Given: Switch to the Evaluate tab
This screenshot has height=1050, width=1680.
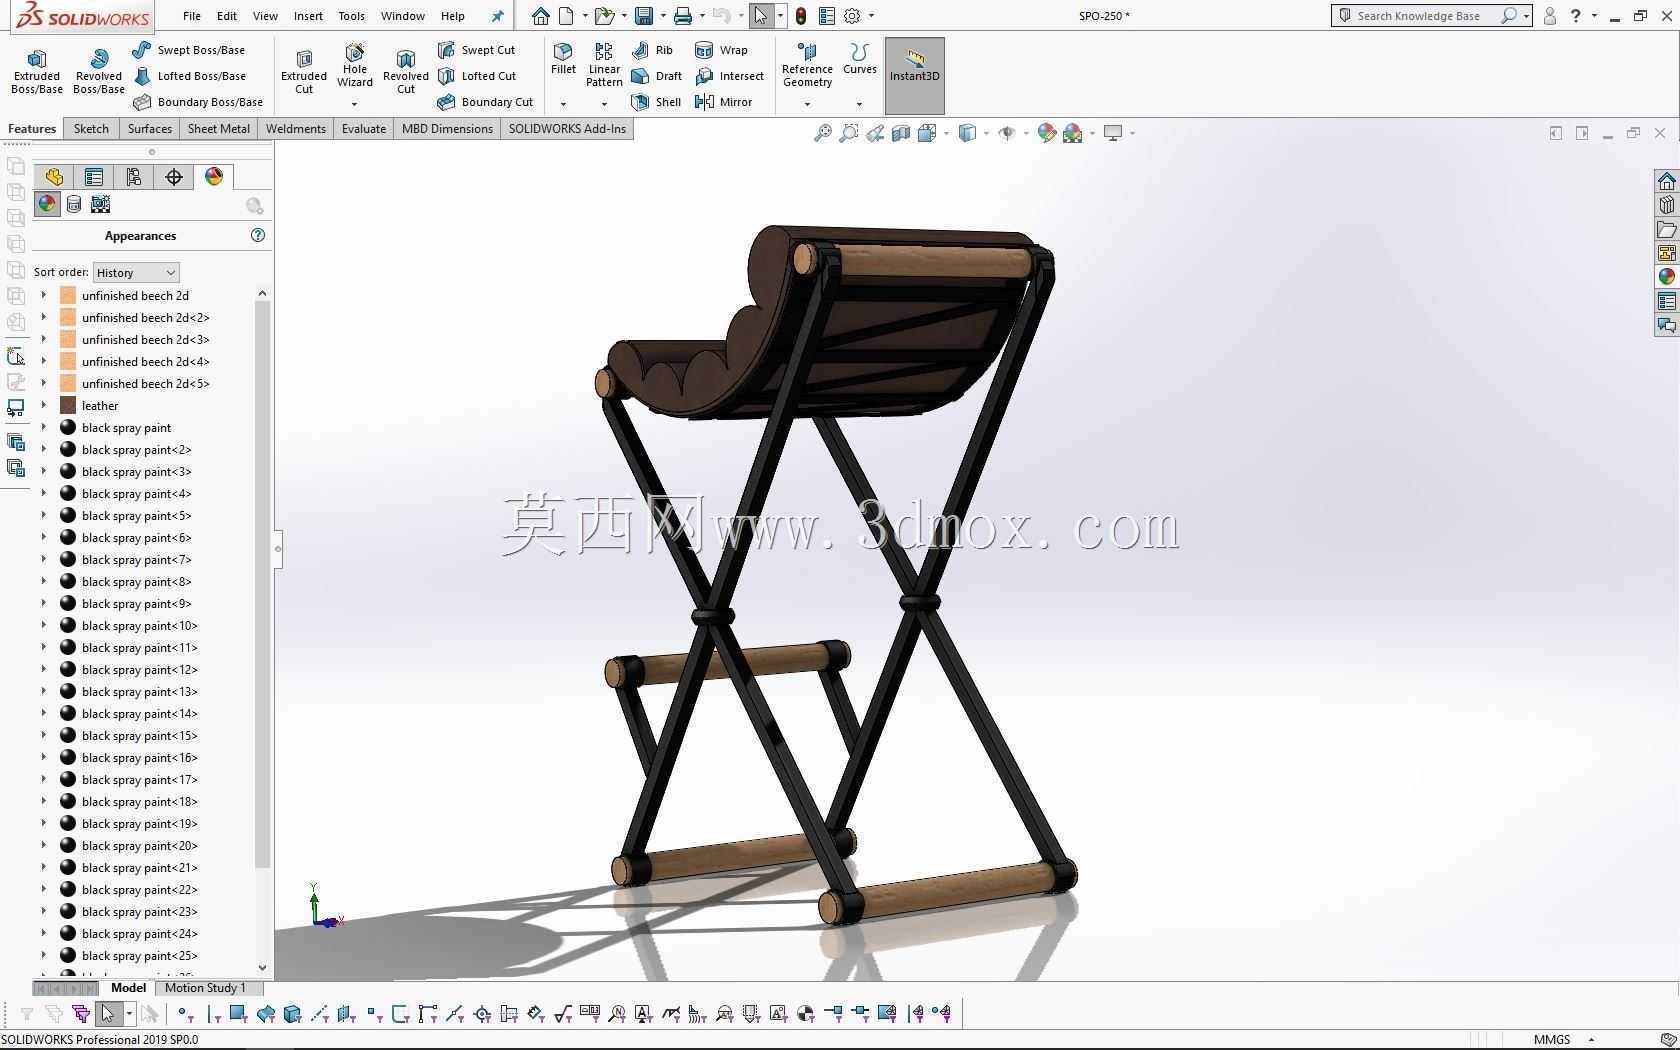Looking at the screenshot, I should coord(363,128).
